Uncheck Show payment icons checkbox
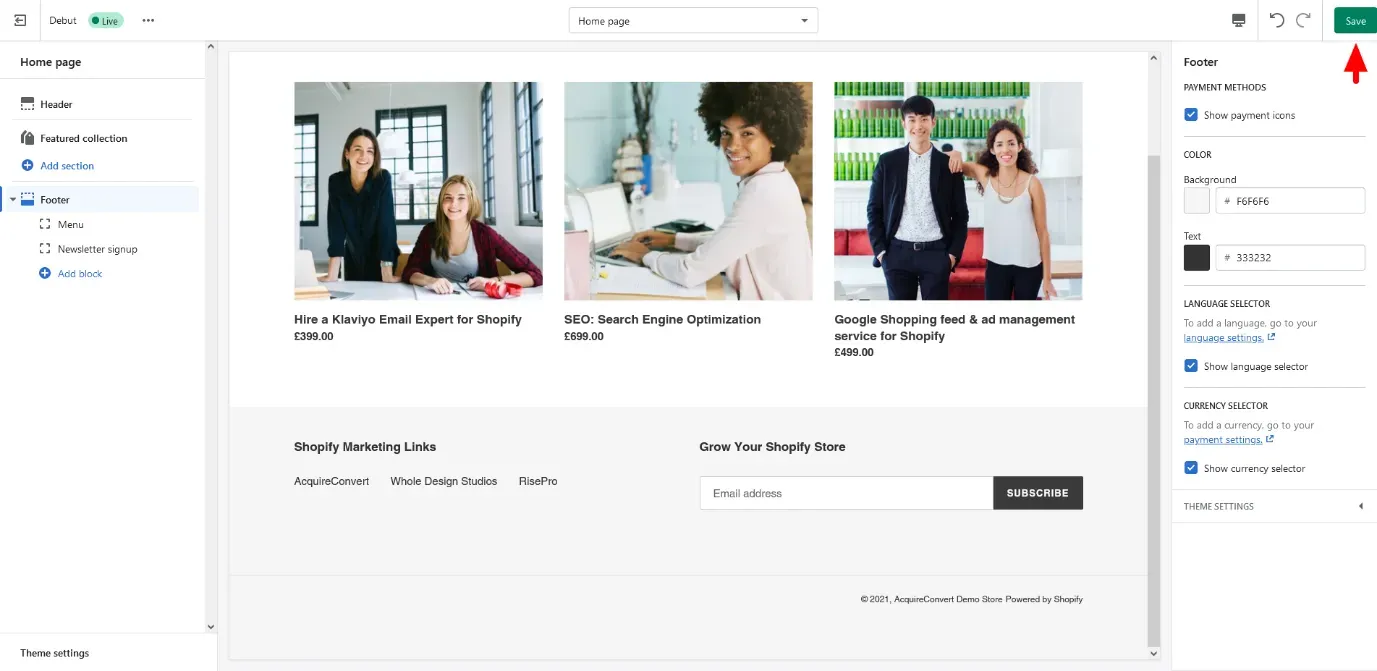This screenshot has width=1377, height=671. 1191,115
